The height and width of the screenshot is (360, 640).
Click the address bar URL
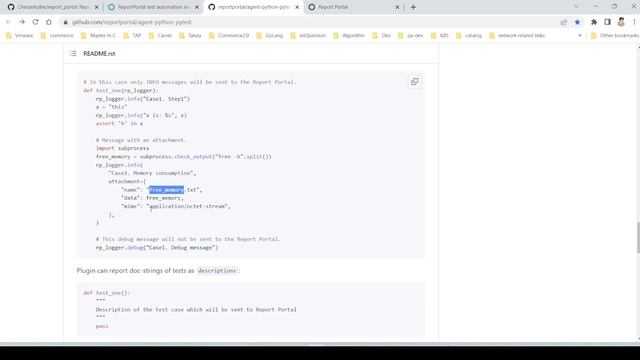coord(131,22)
